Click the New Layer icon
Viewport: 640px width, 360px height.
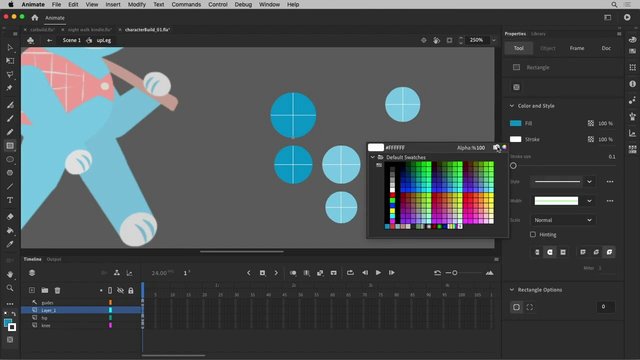(32, 290)
